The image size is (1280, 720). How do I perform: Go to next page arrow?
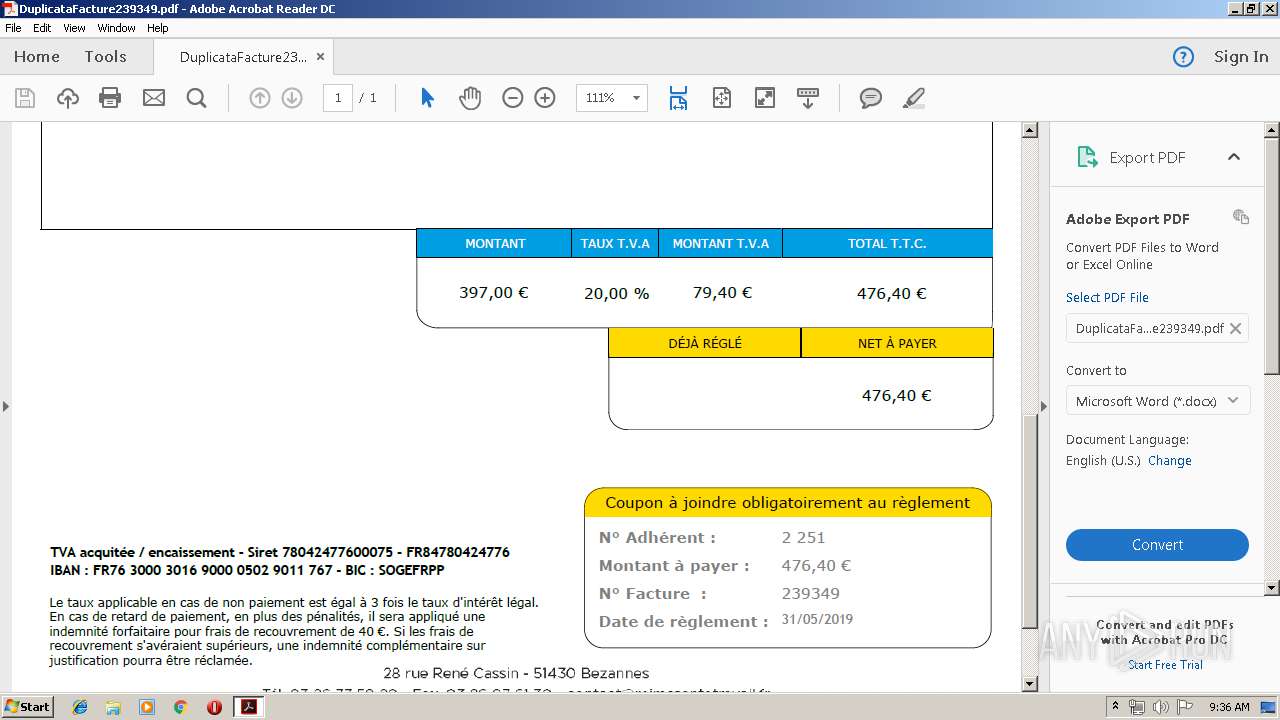[292, 98]
